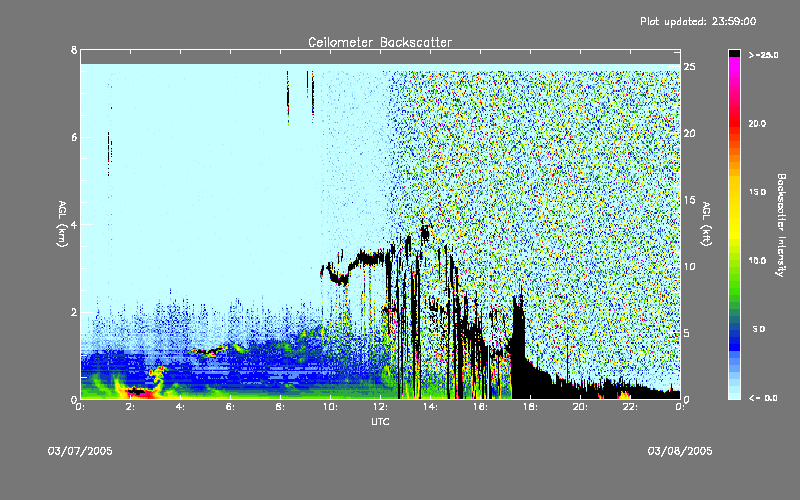Click the "12:" hour tick on the UTC axis
This screenshot has height=500, width=800.
point(380,407)
